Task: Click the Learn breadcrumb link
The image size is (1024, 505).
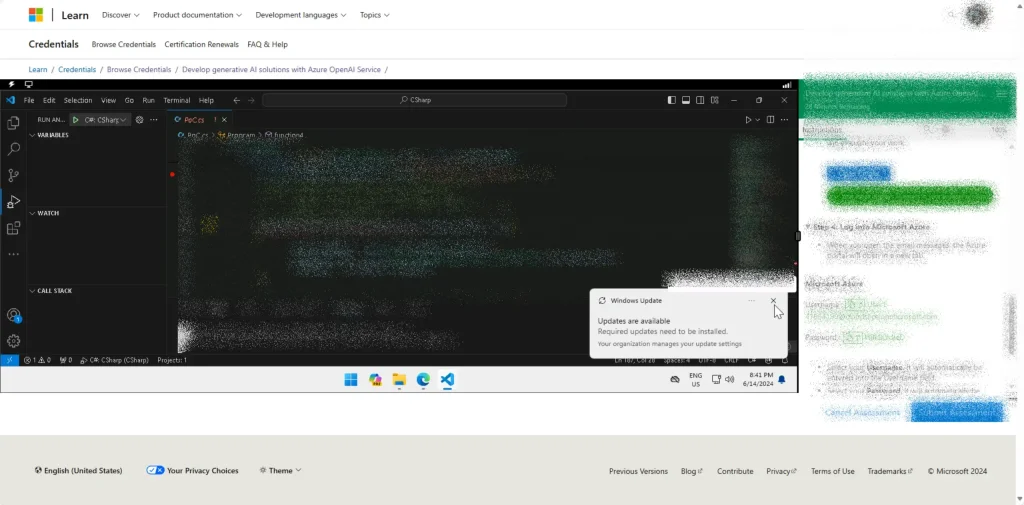Action: tap(38, 69)
